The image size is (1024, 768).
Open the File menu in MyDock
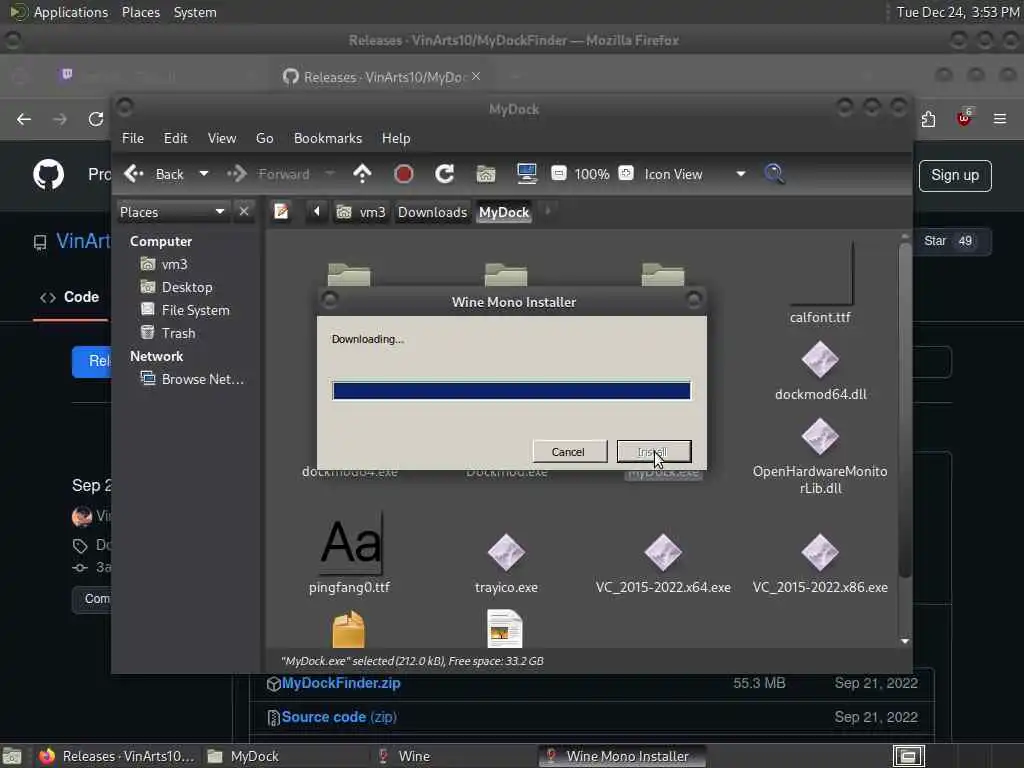pos(133,138)
